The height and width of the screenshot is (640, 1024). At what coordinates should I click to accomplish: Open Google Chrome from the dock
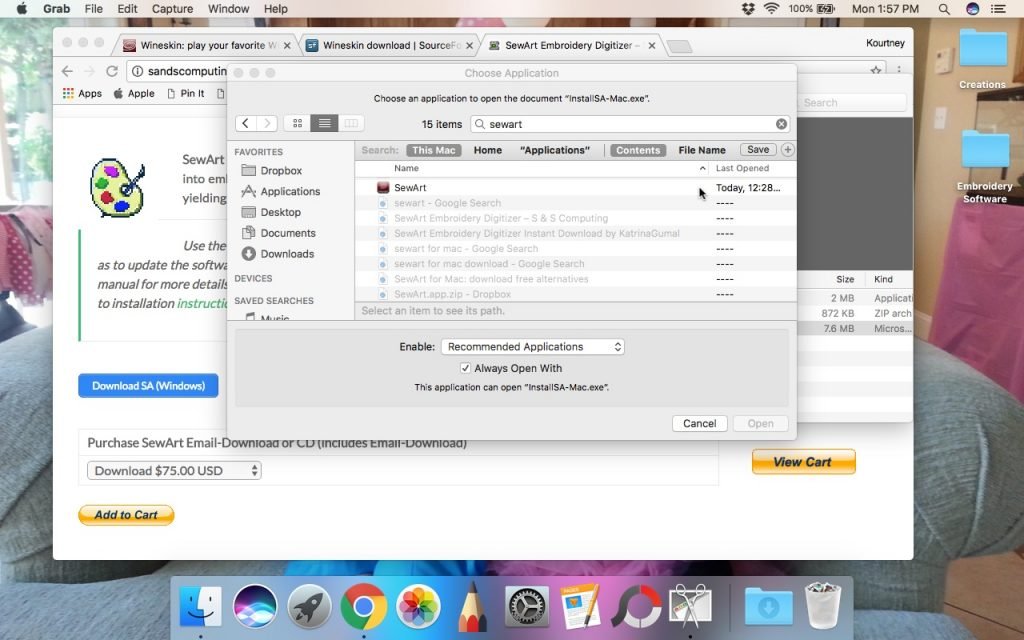pos(363,606)
